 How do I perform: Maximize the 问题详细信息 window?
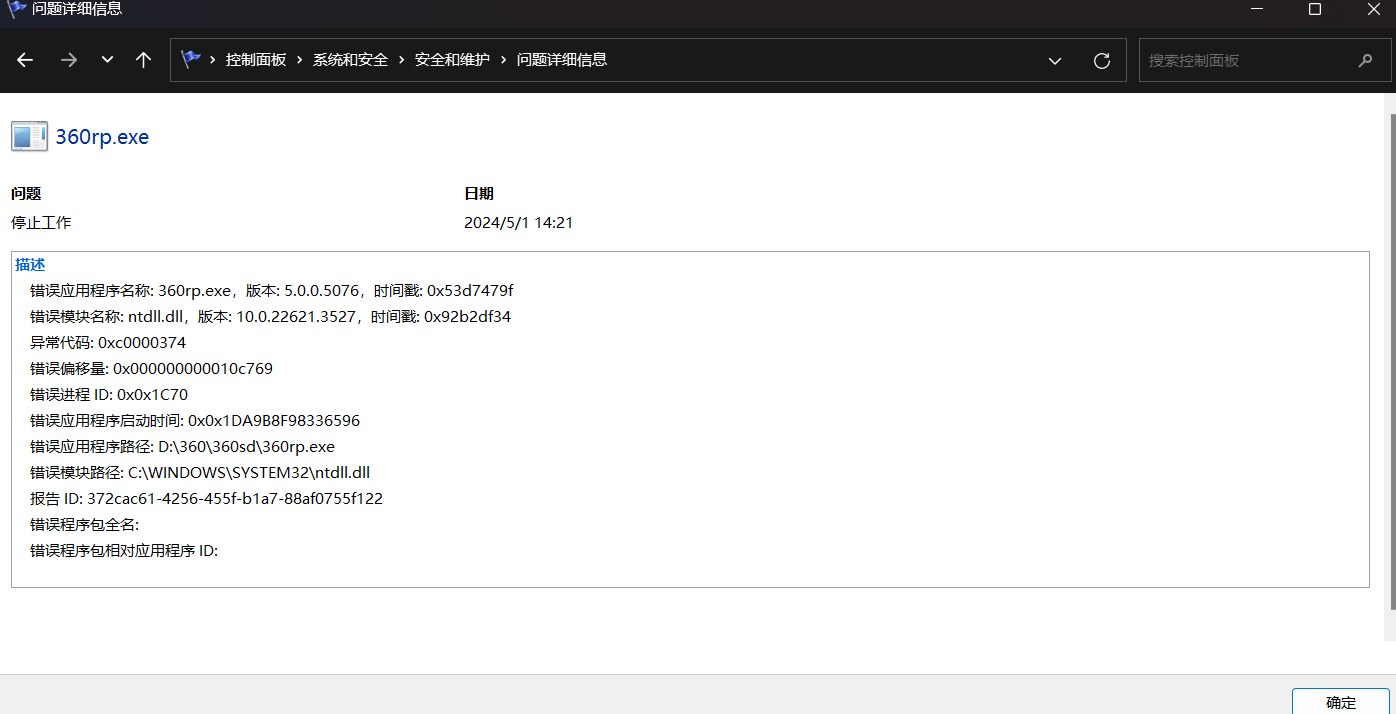[1315, 10]
